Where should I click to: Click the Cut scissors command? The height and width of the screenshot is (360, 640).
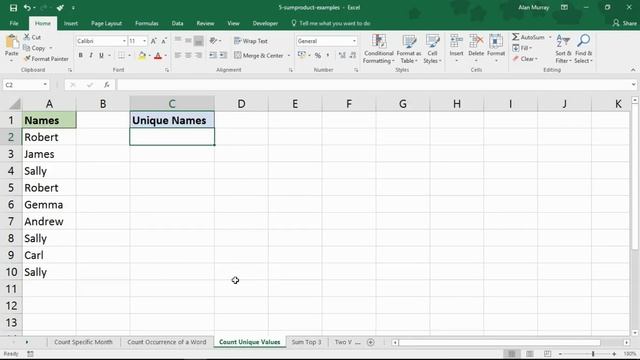pyautogui.click(x=32, y=37)
